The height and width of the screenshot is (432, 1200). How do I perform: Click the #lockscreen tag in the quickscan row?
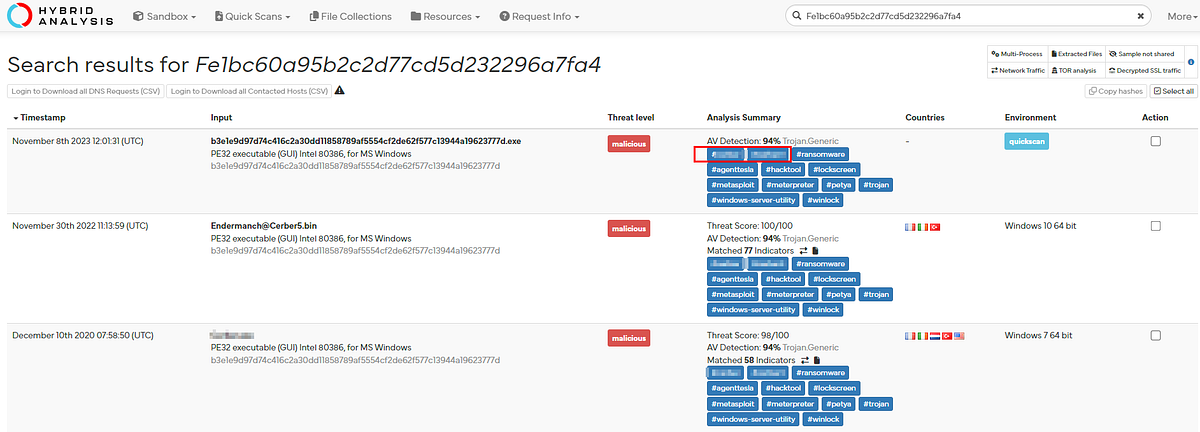click(x=833, y=170)
